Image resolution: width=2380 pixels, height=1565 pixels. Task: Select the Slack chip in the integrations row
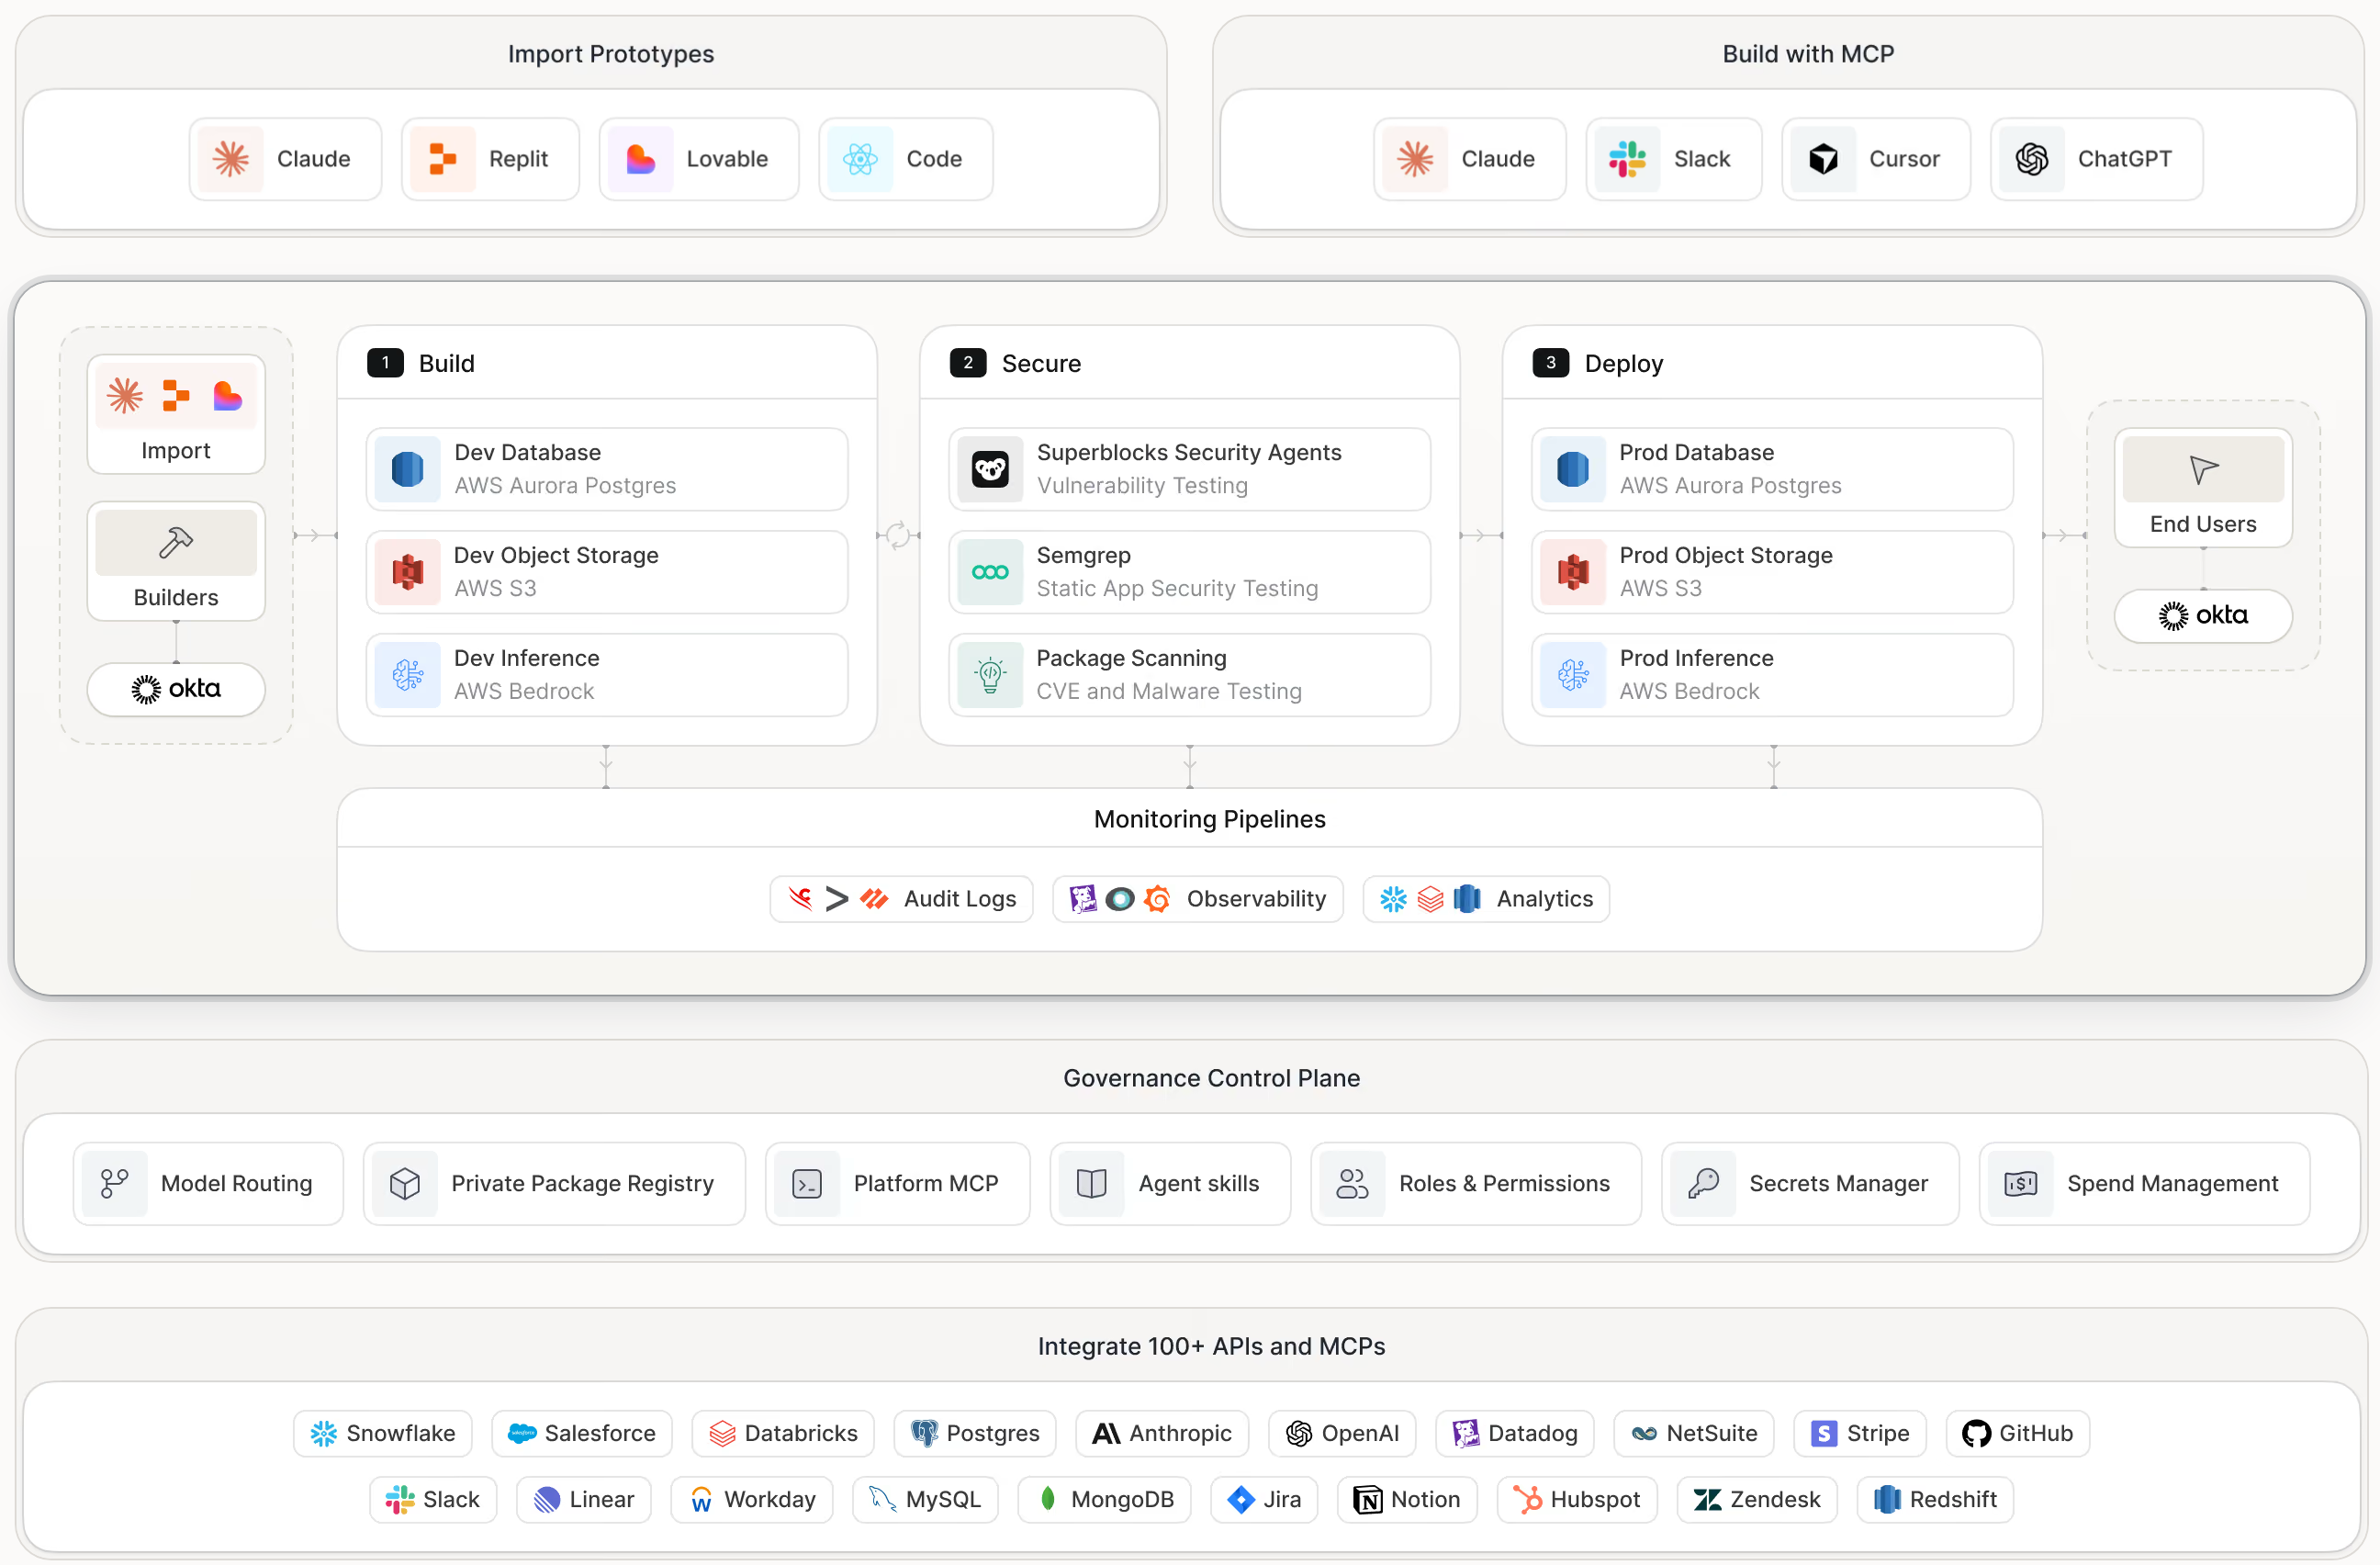(433, 1499)
